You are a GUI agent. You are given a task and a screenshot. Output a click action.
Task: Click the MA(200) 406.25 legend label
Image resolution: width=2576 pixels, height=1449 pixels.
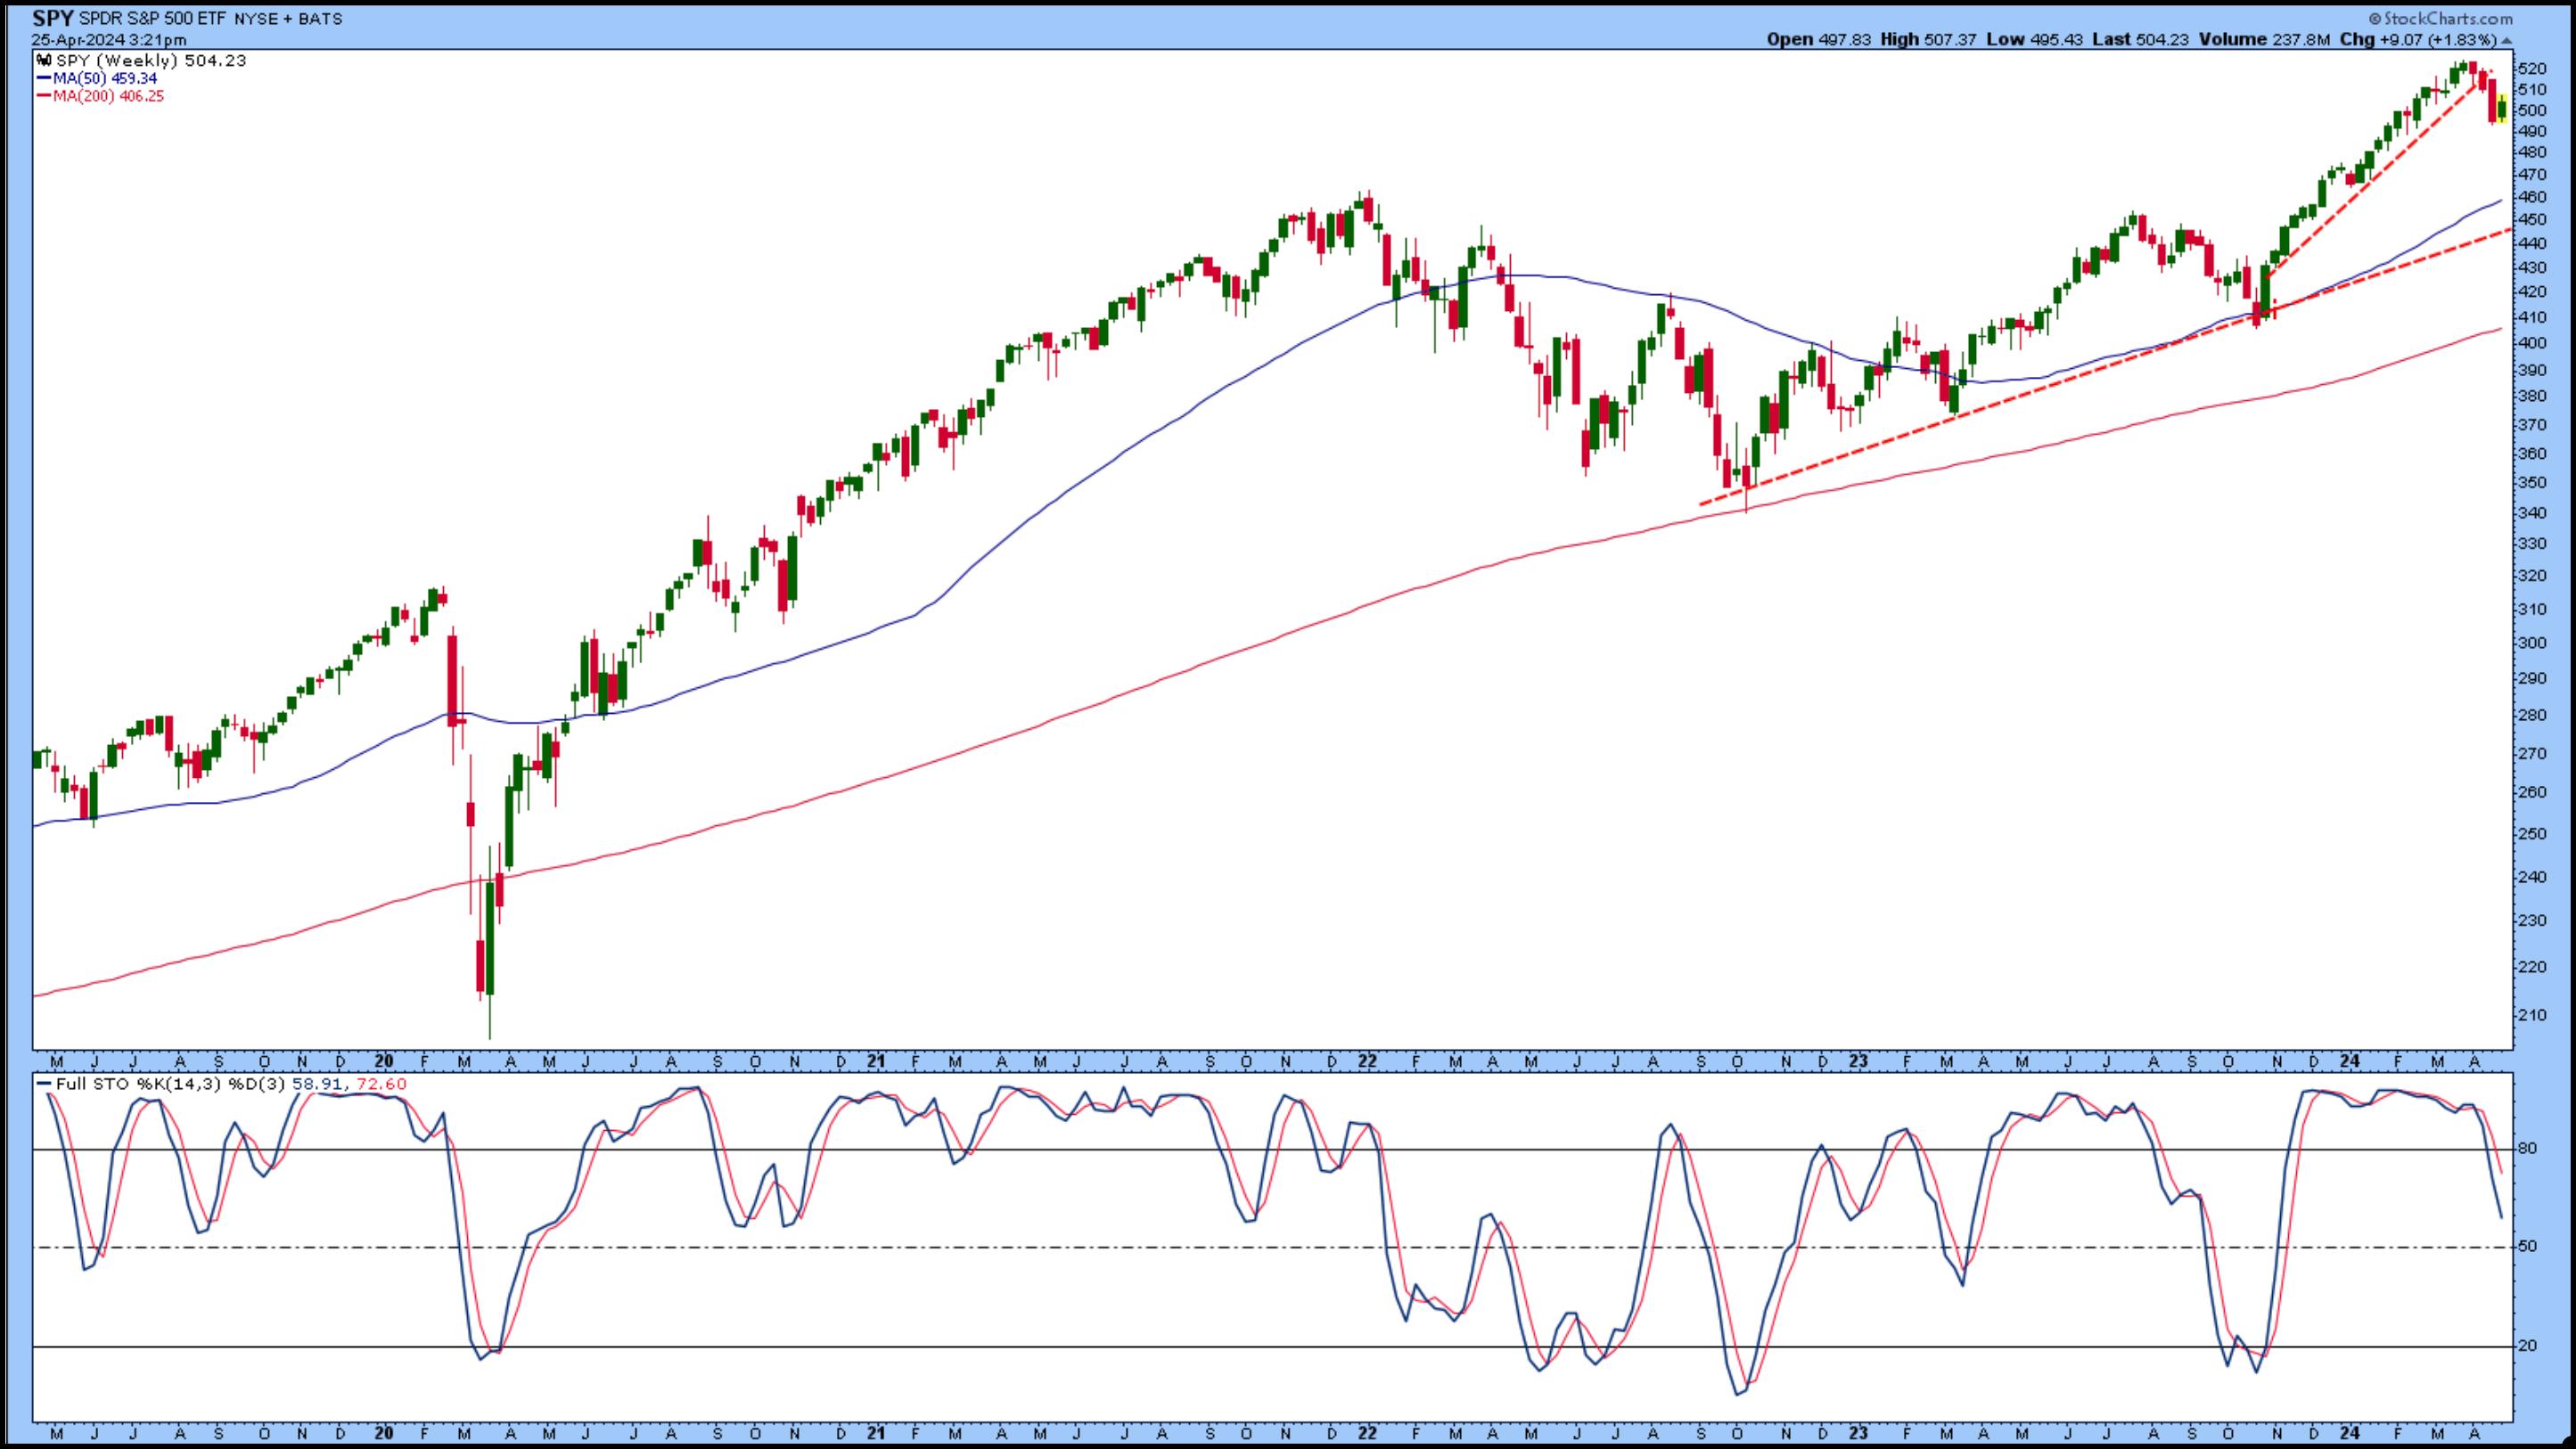click(108, 96)
